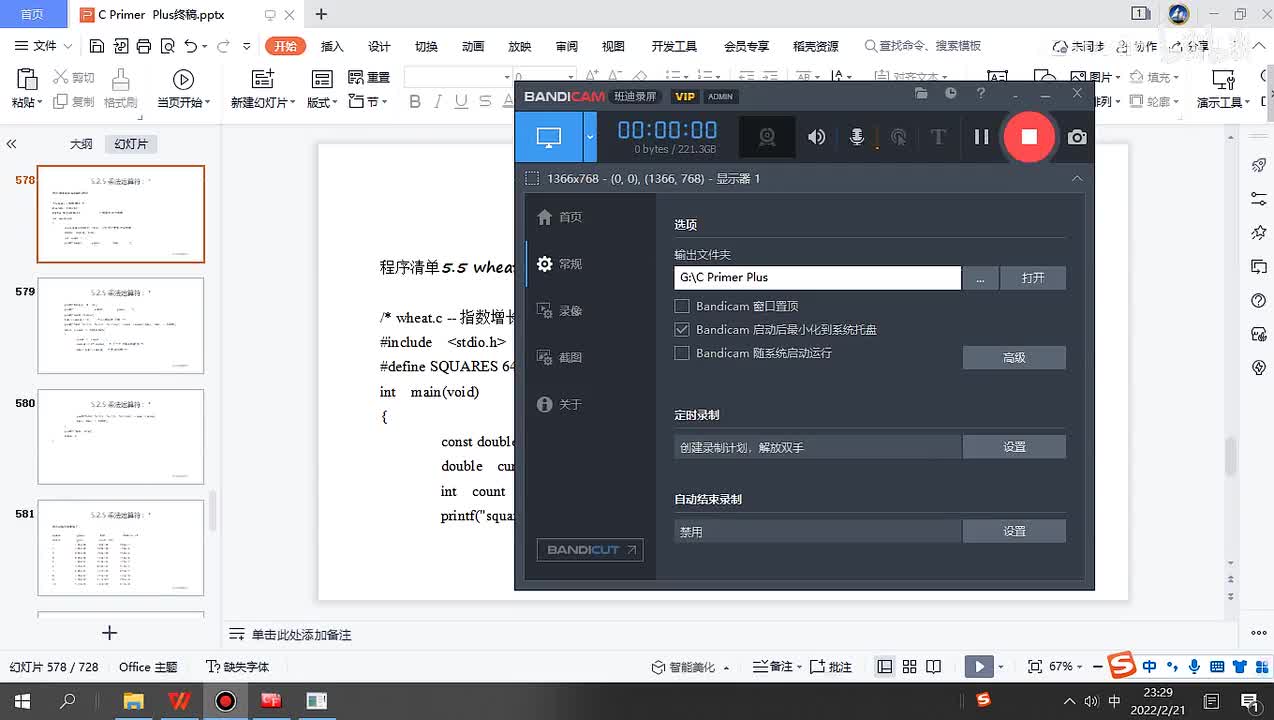Open 67% zoom level dropdown
The height and width of the screenshot is (720, 1274).
pyautogui.click(x=1067, y=667)
